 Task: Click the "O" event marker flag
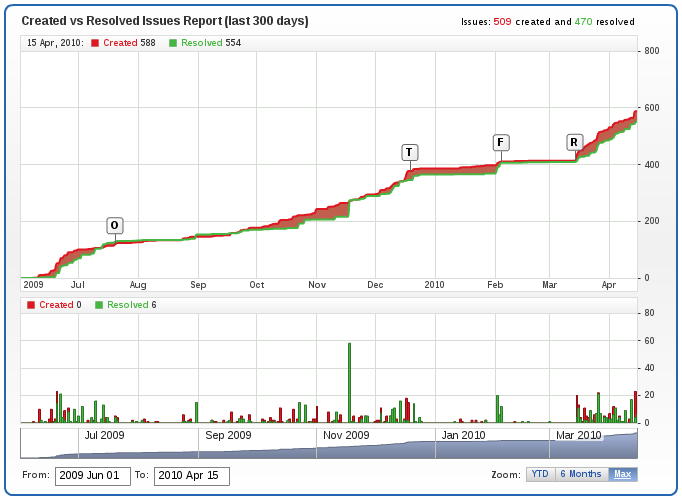pos(115,225)
